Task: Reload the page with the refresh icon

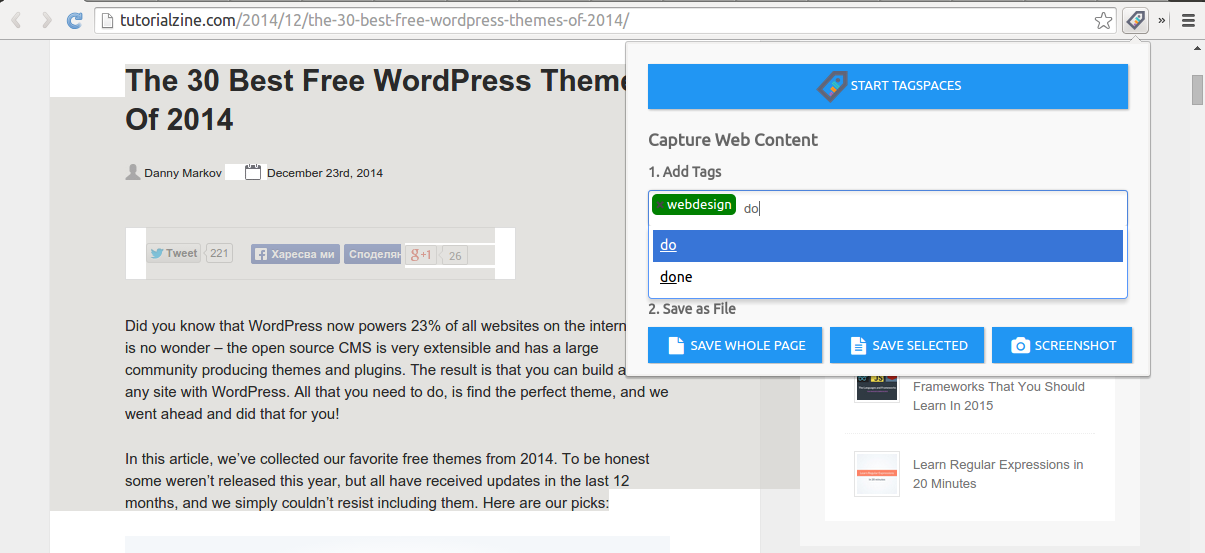Action: tap(74, 20)
